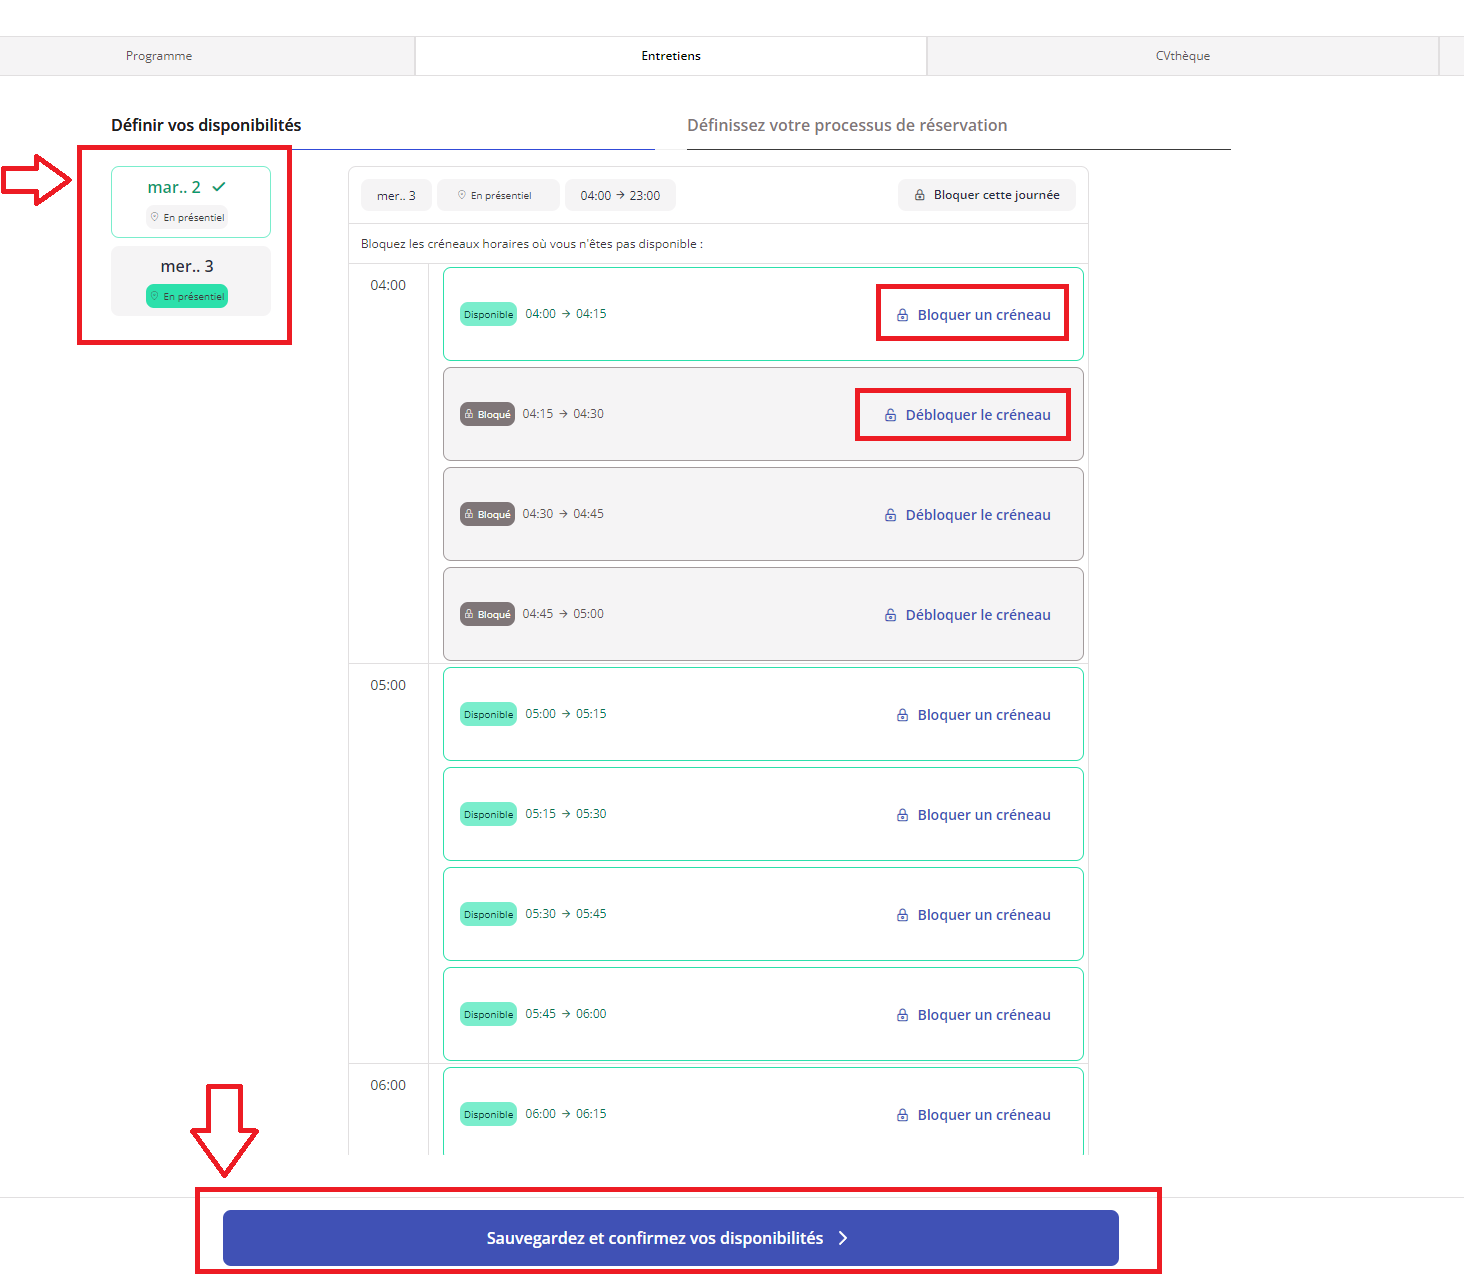The height and width of the screenshot is (1274, 1464).
Task: Click unlock icon for 04:15 to 04:30 slot
Action: point(890,415)
